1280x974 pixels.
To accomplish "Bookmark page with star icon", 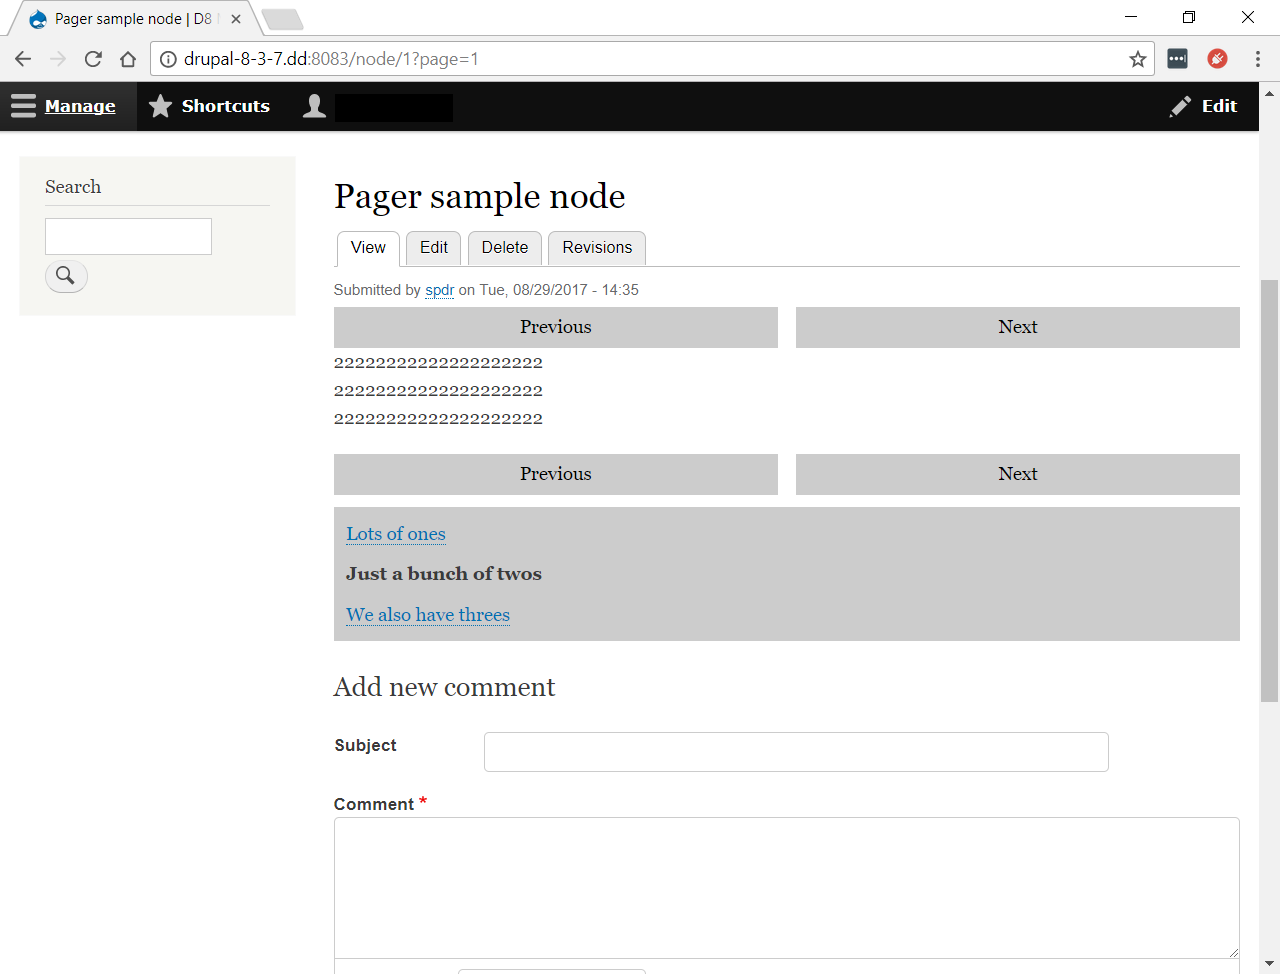I will click(x=1137, y=59).
